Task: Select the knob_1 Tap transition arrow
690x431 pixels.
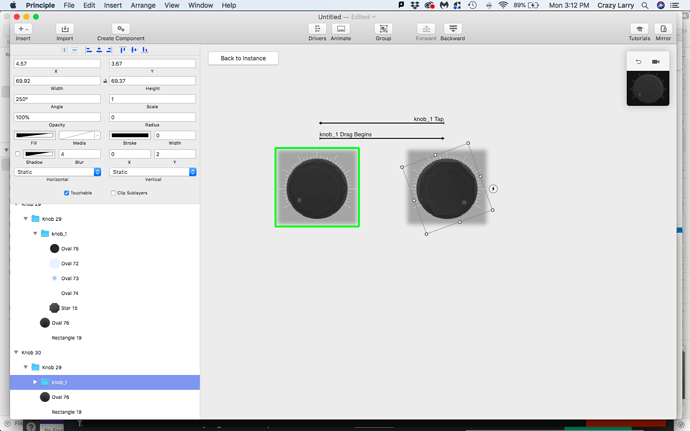Action: pos(382,123)
